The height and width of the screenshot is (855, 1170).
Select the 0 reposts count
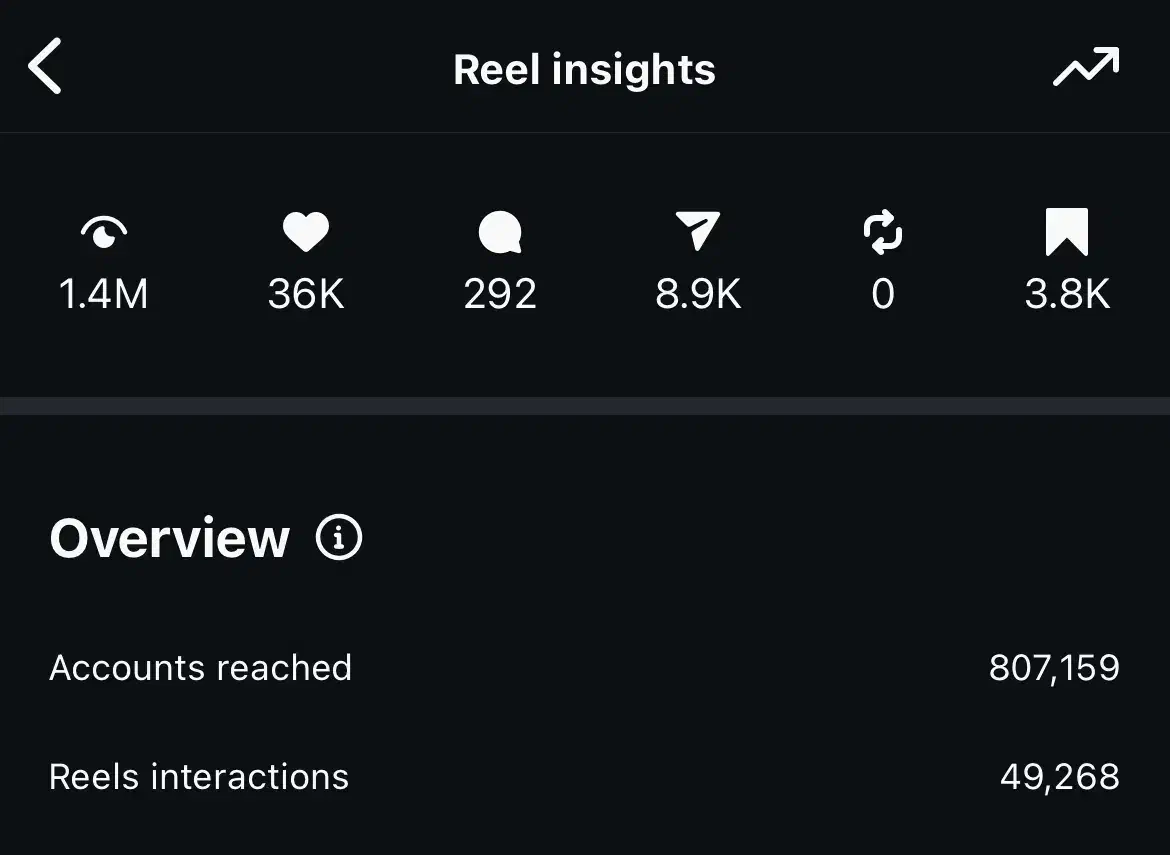(x=883, y=295)
